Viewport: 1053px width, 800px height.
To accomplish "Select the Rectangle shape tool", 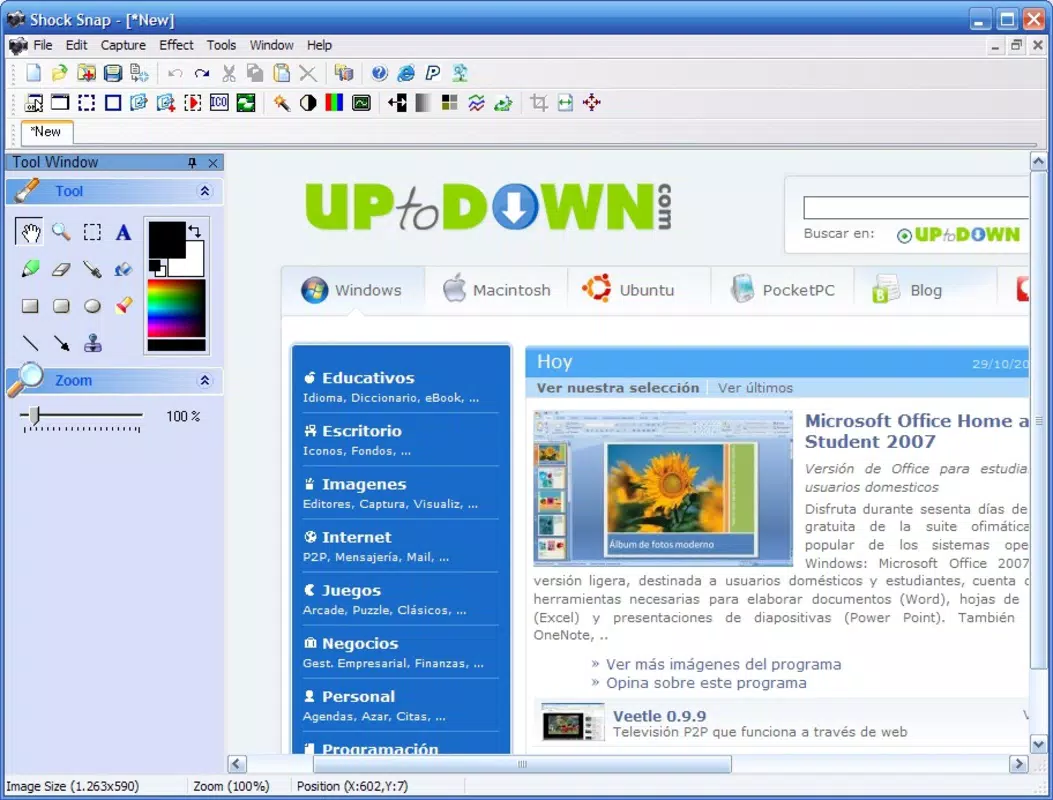I will [x=30, y=306].
